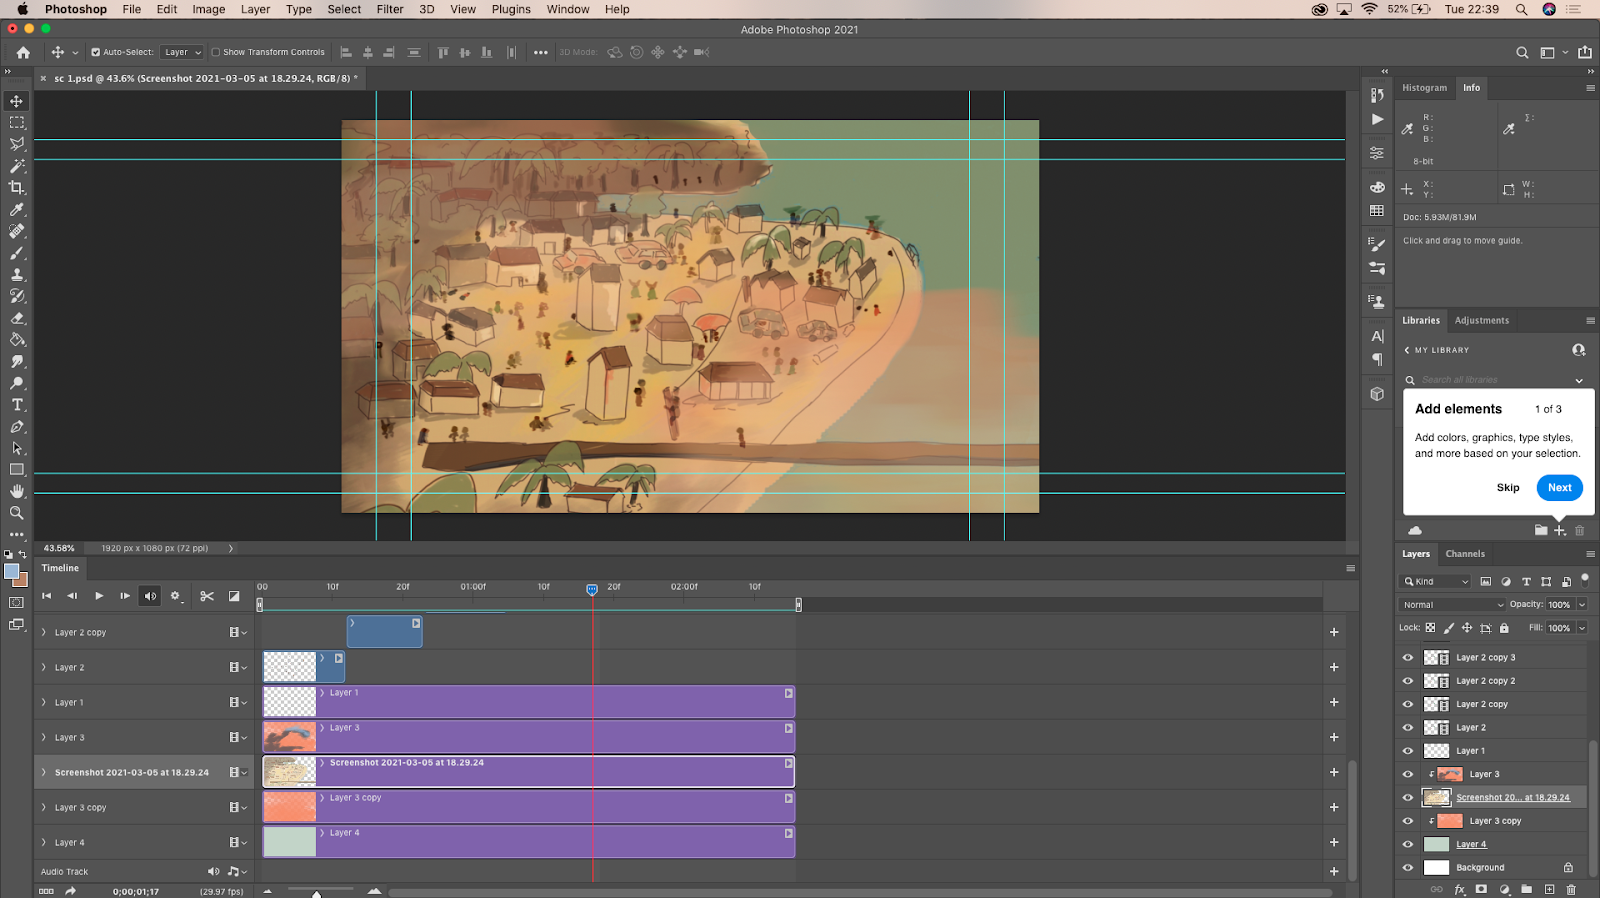Hide Layer 4 visibility eye

[1408, 845]
